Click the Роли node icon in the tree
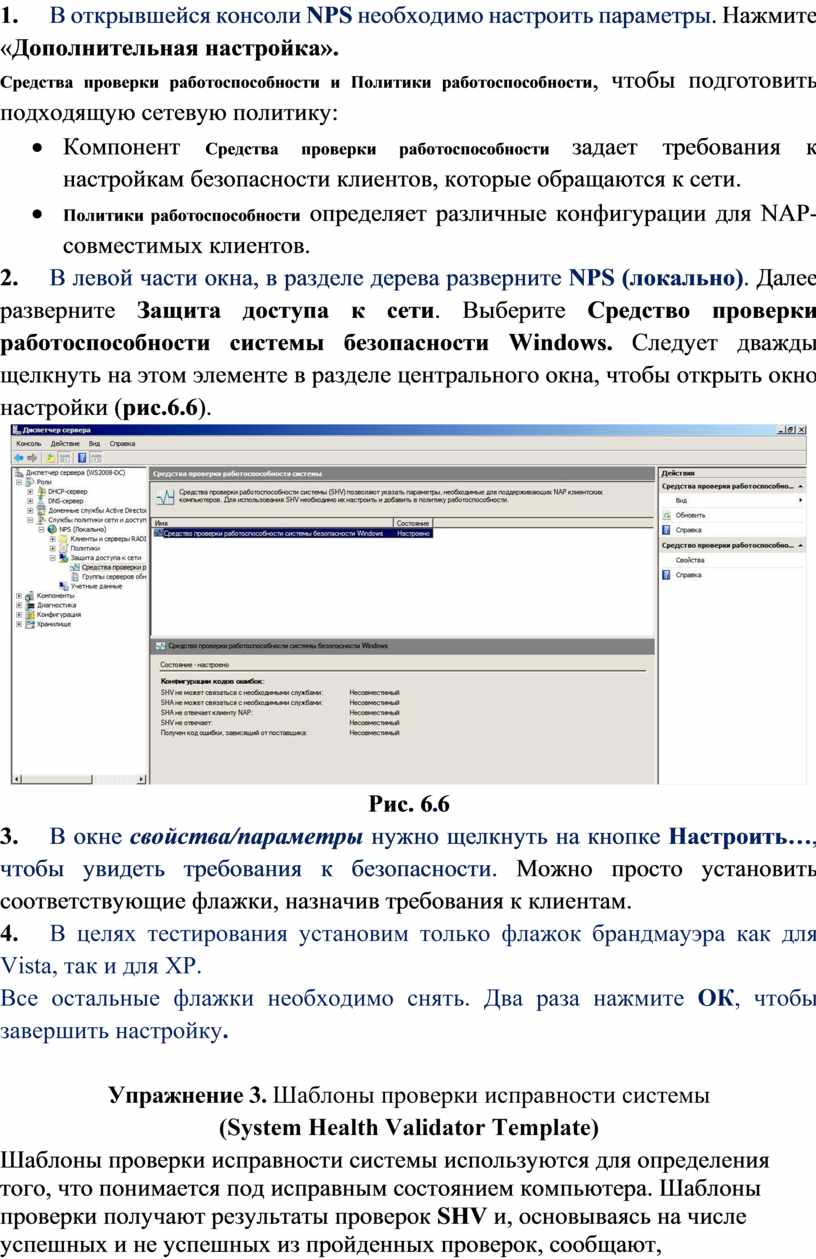The height and width of the screenshot is (1259, 816). coord(29,481)
